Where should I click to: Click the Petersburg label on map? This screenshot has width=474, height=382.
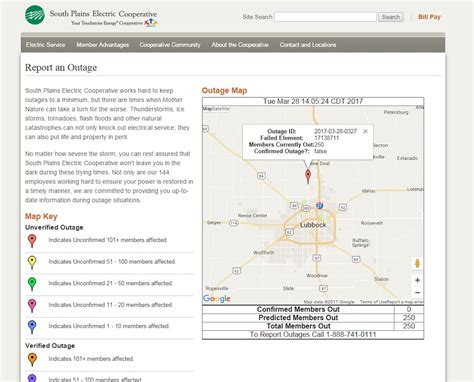396,112
